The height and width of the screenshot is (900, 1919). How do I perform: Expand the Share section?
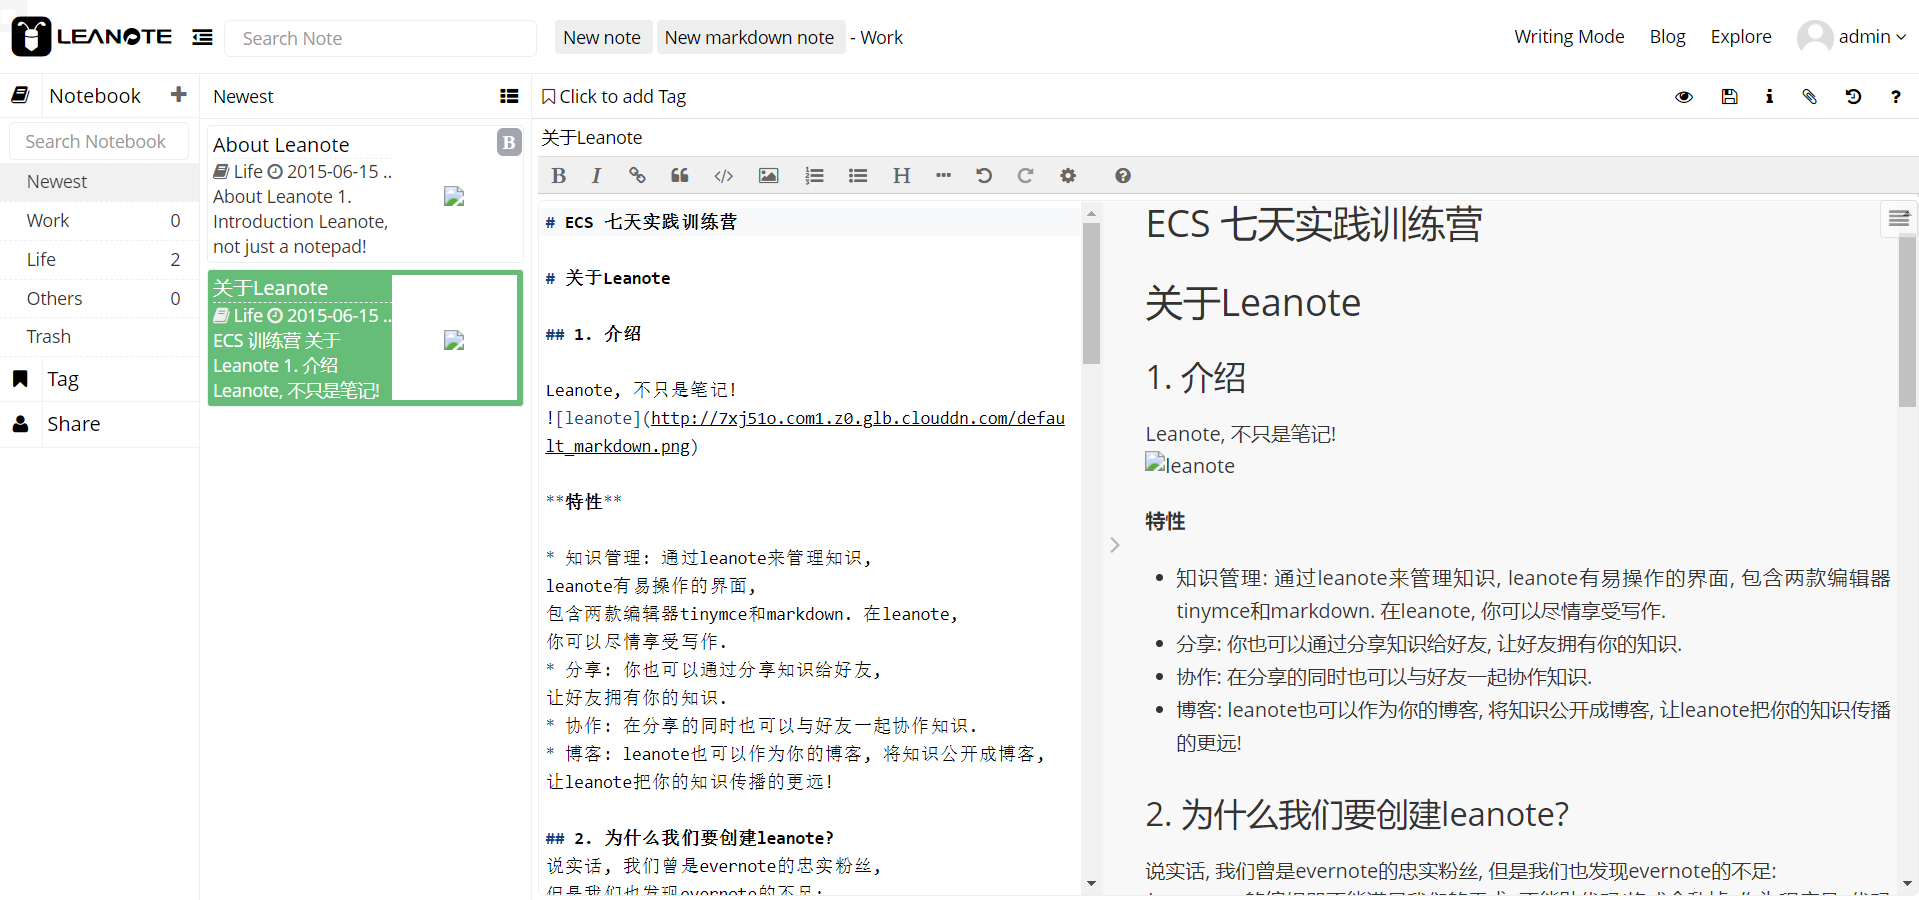(x=99, y=424)
